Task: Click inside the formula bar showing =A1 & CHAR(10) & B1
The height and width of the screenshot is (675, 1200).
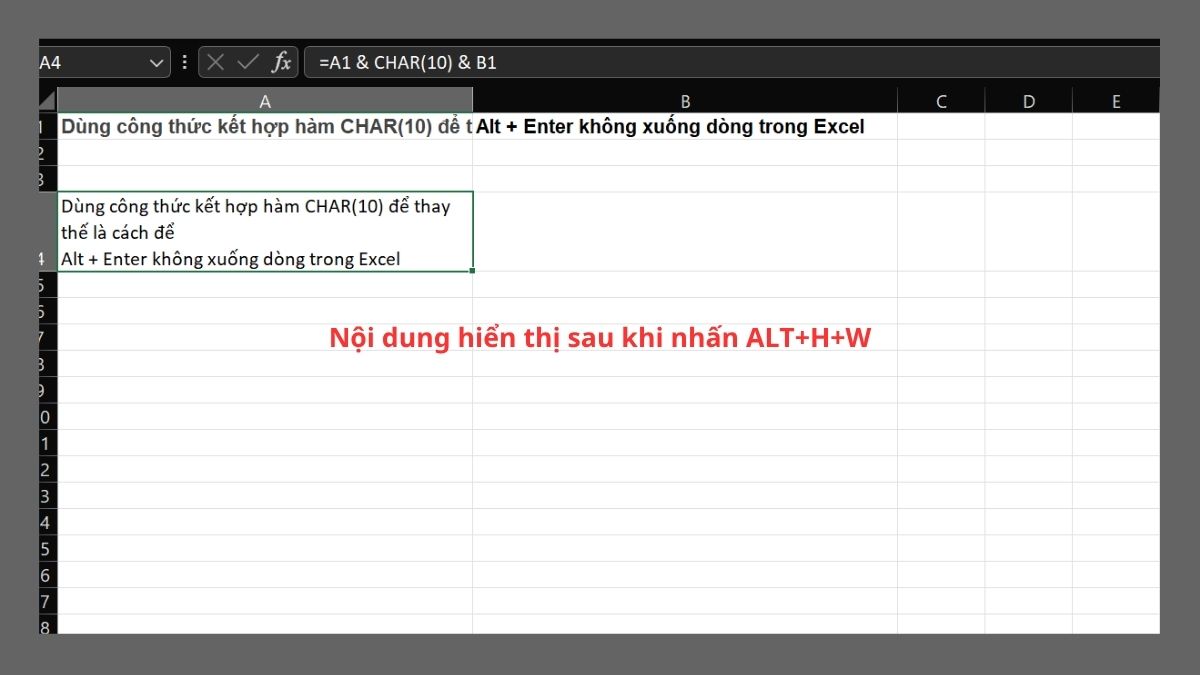Action: pos(500,62)
